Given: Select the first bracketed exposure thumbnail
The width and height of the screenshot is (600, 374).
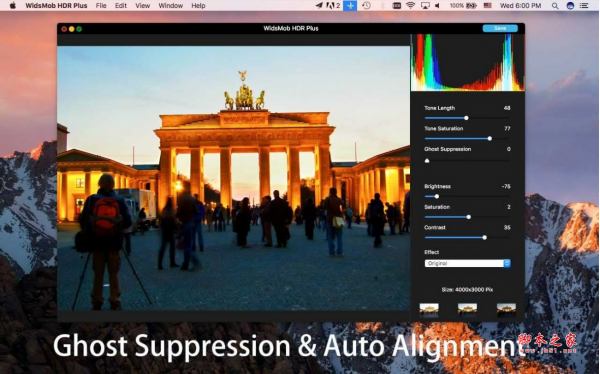Looking at the screenshot, I should point(429,310).
